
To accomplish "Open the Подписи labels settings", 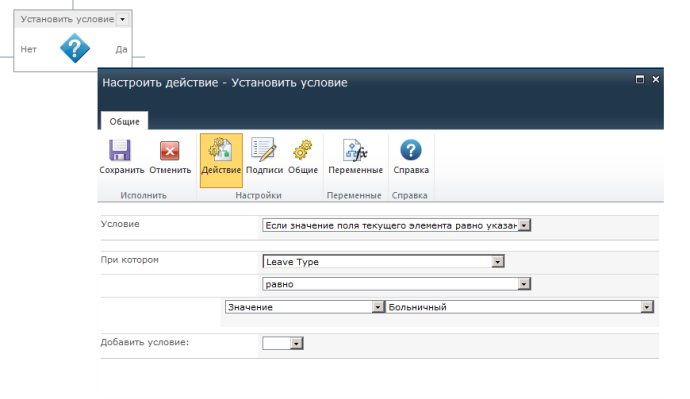I will pyautogui.click(x=264, y=156).
